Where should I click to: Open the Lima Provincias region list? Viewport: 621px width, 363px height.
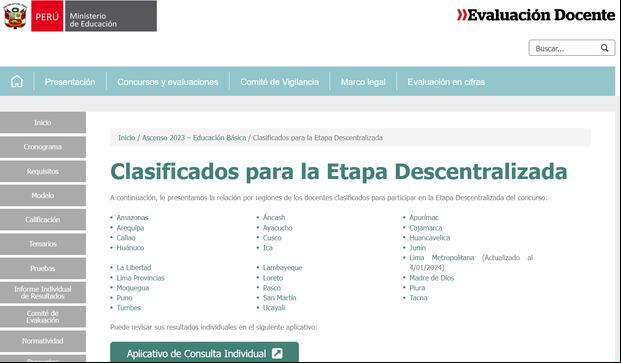[141, 278]
